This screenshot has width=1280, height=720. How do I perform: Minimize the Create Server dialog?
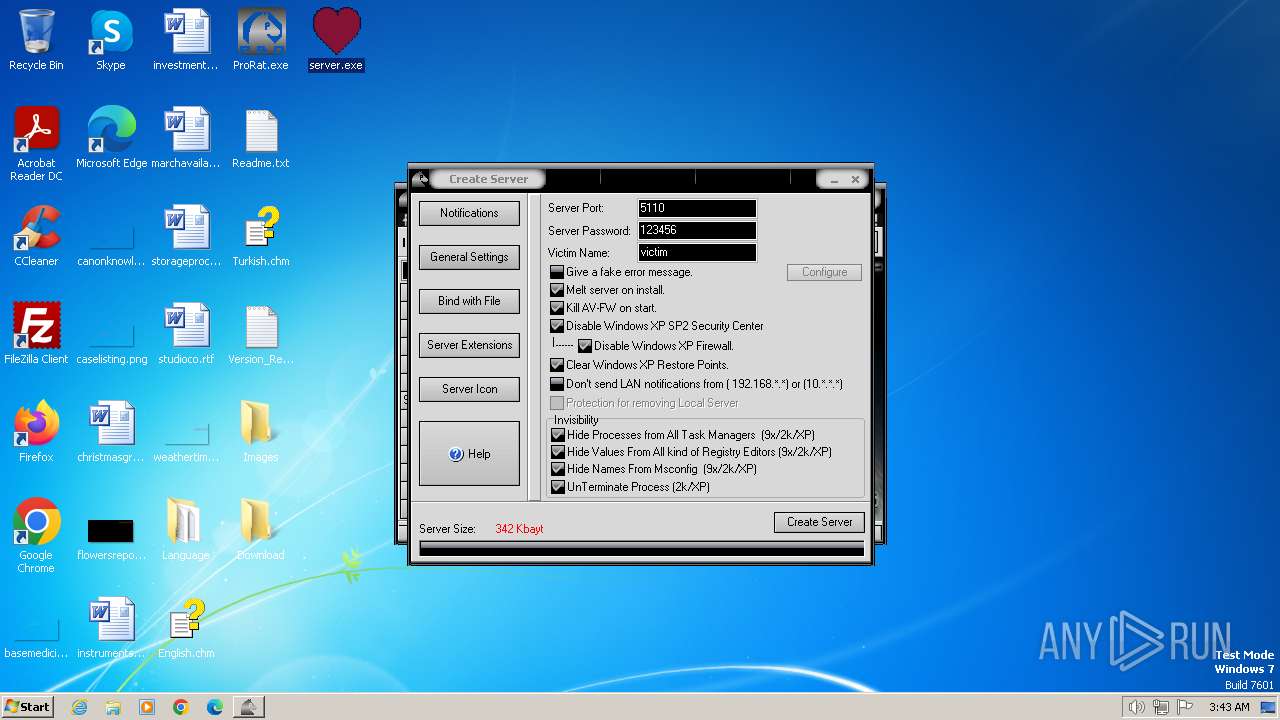[835, 179]
